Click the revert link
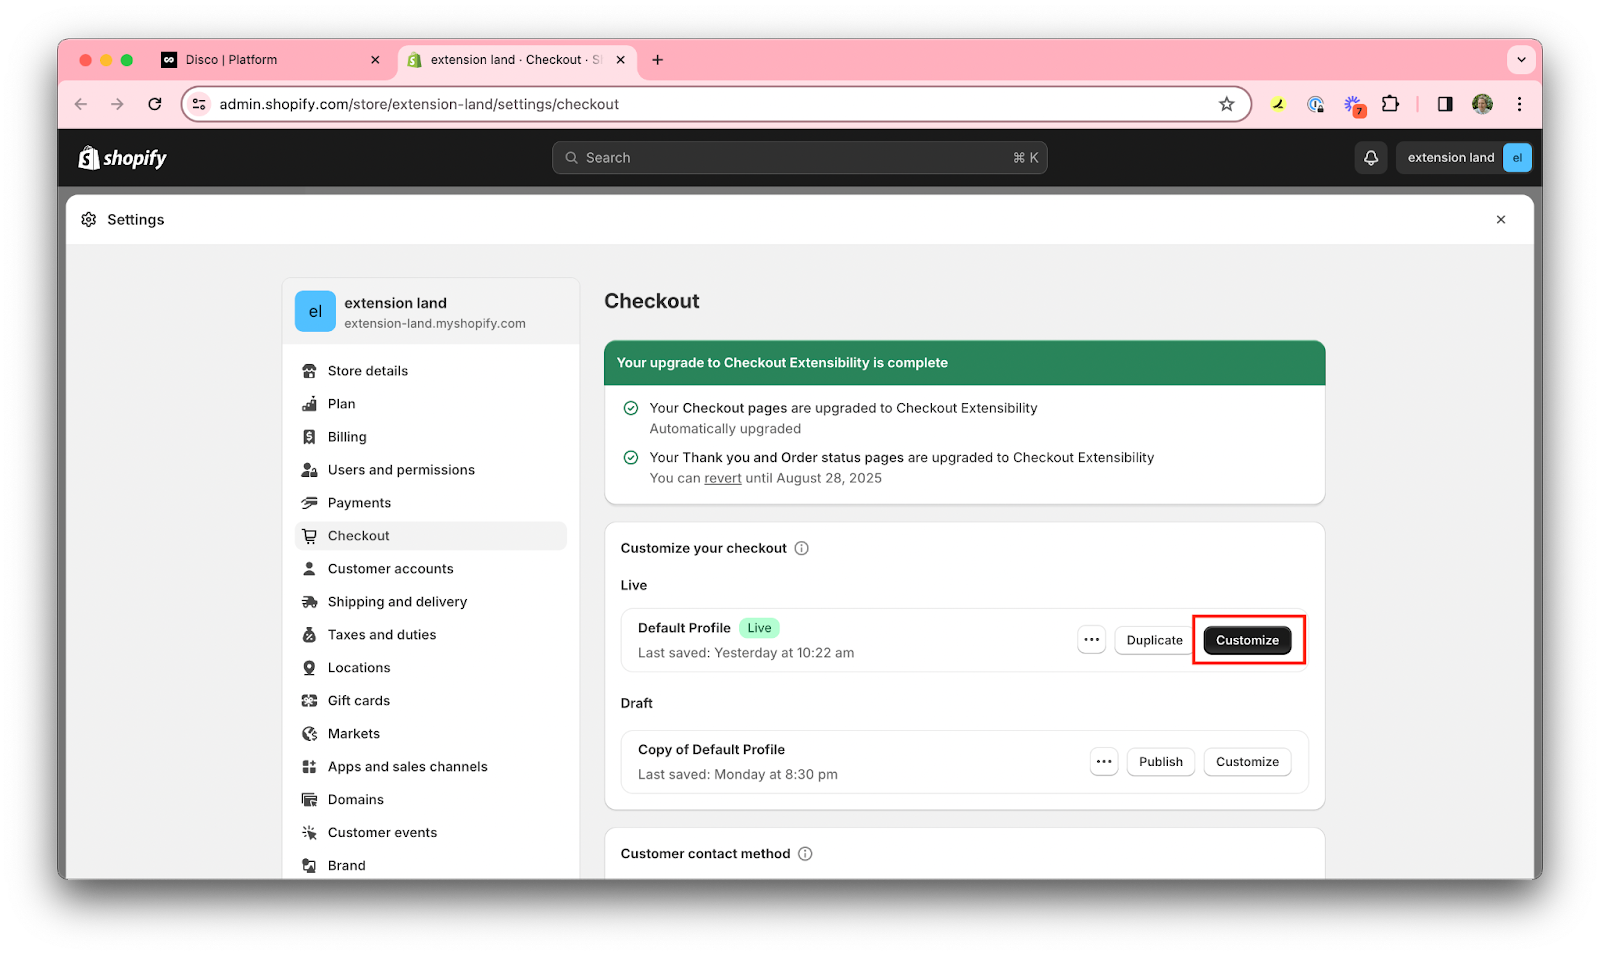Image resolution: width=1600 pixels, height=955 pixels. tap(723, 479)
